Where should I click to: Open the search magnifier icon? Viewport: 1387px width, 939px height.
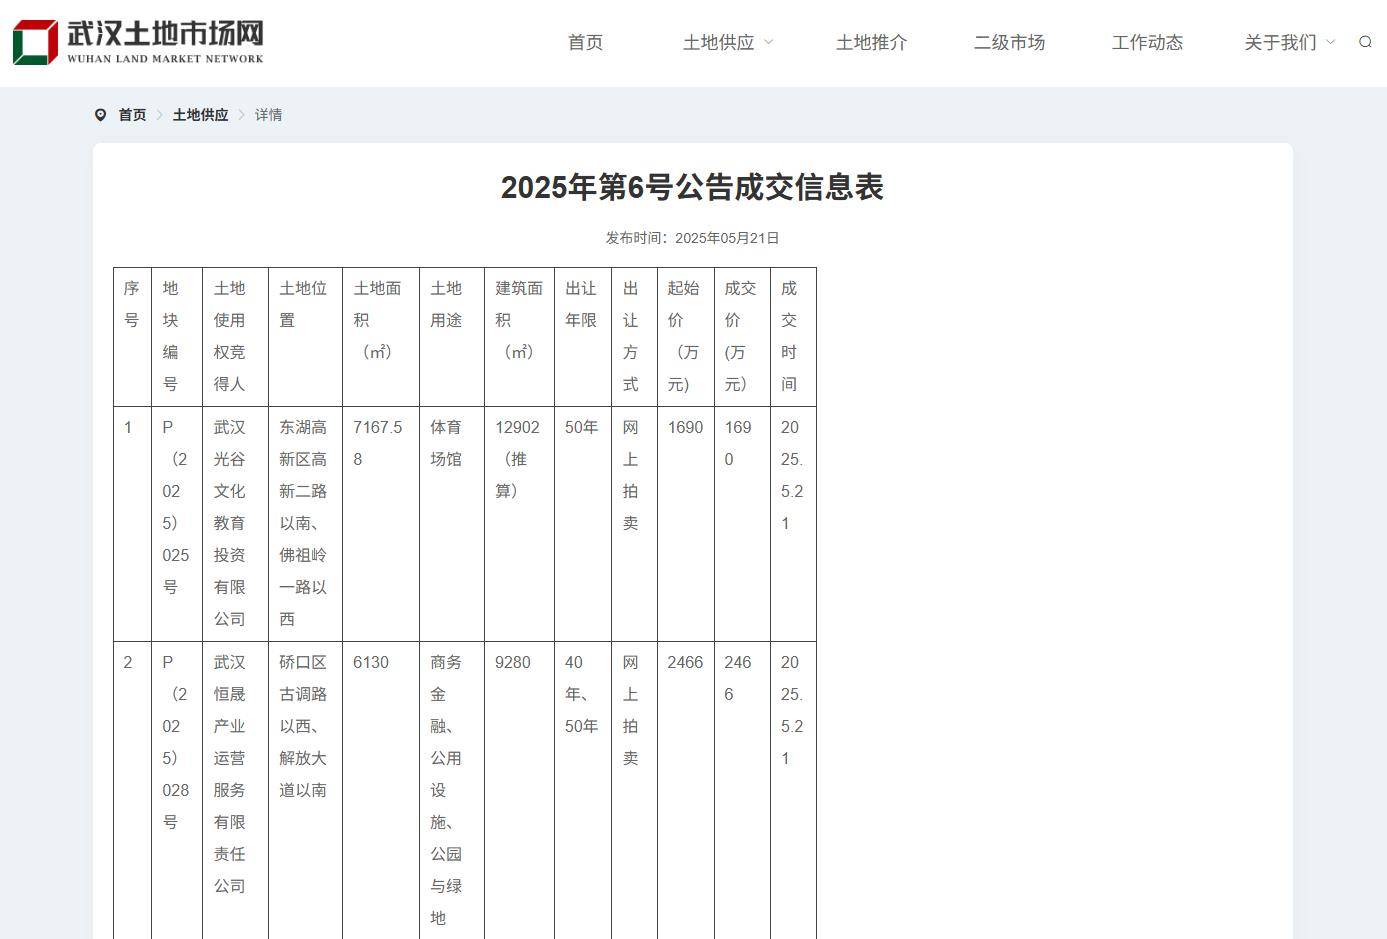click(x=1365, y=42)
